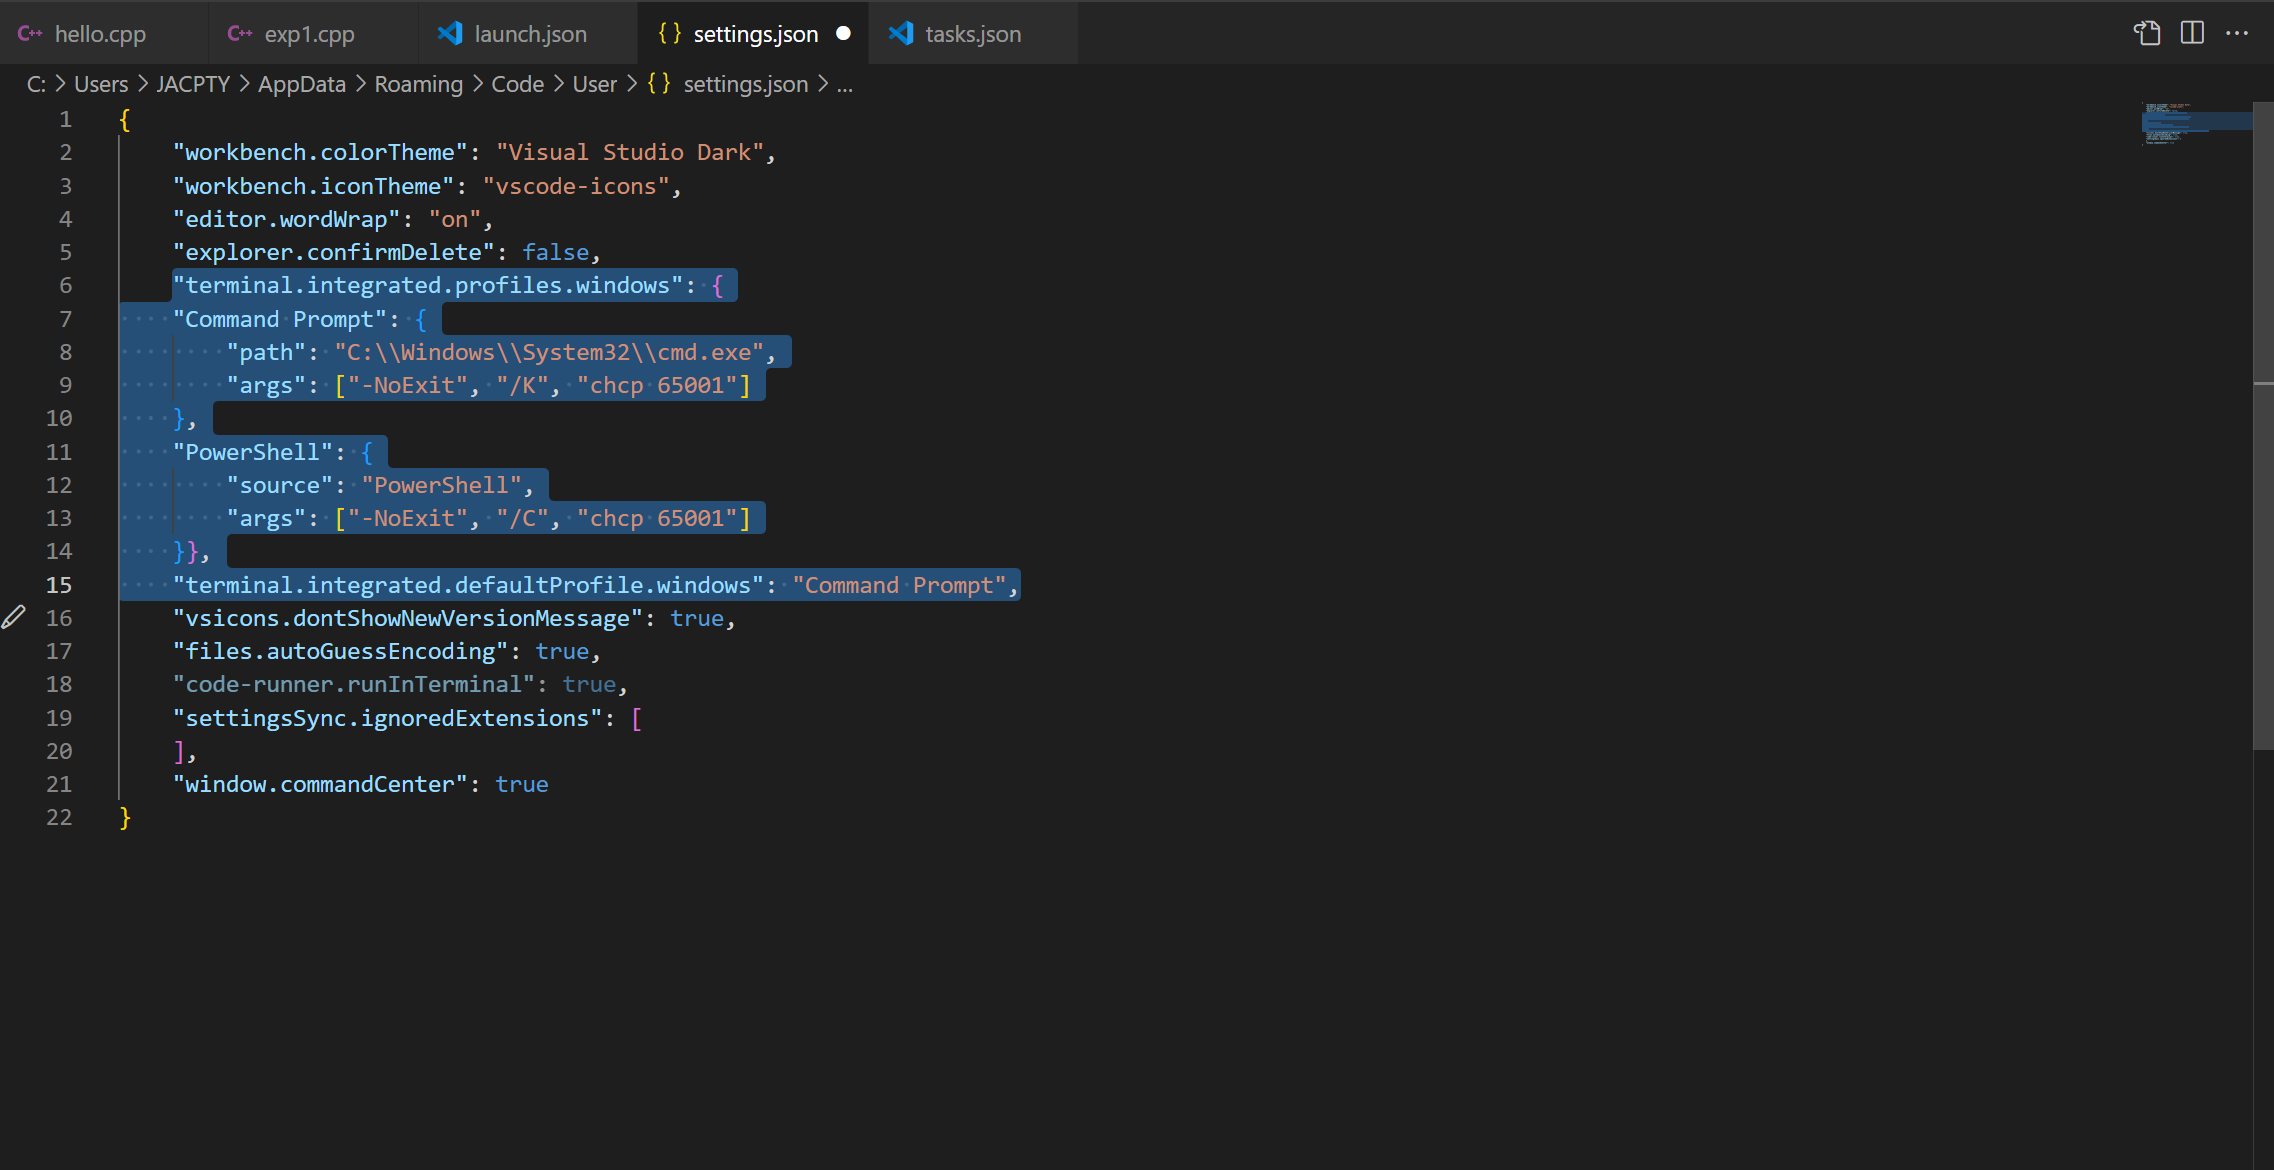Screen dimensions: 2274x1170
Task: Click line number 22 in gutter
Action: point(59,817)
